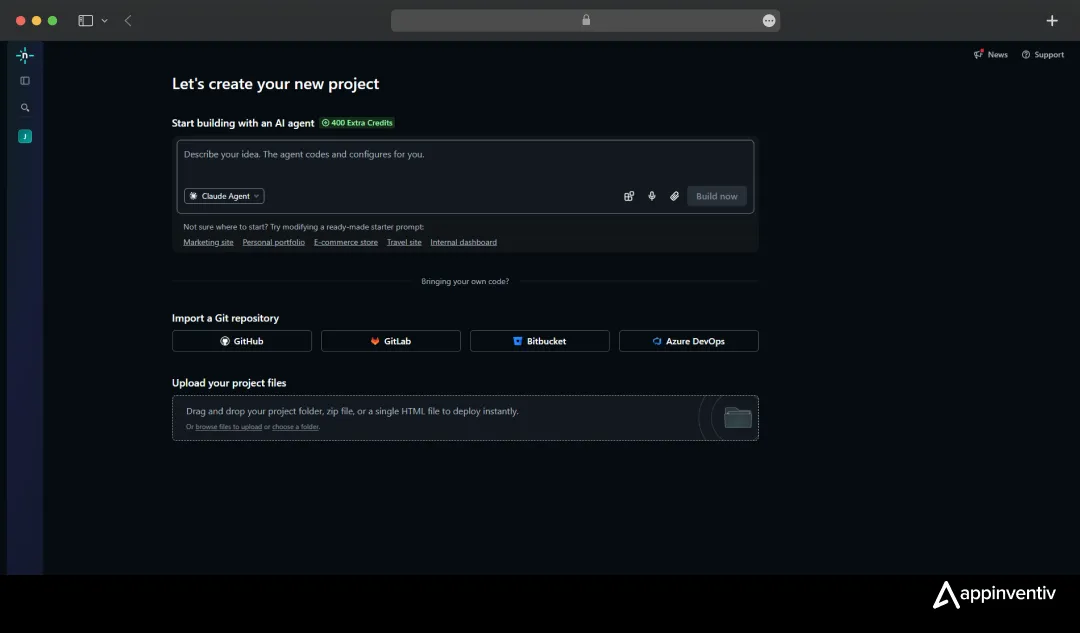The image size is (1080, 633).
Task: Open your user avatar menu
Action: point(24,136)
